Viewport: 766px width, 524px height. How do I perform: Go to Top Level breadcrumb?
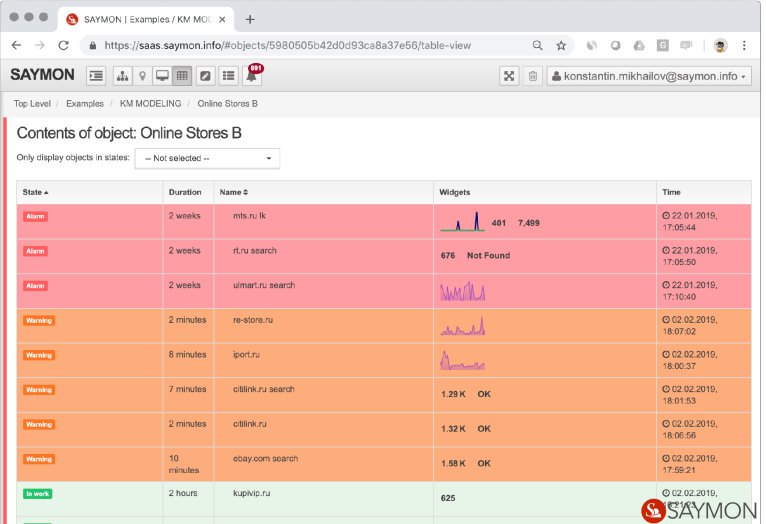(x=32, y=104)
